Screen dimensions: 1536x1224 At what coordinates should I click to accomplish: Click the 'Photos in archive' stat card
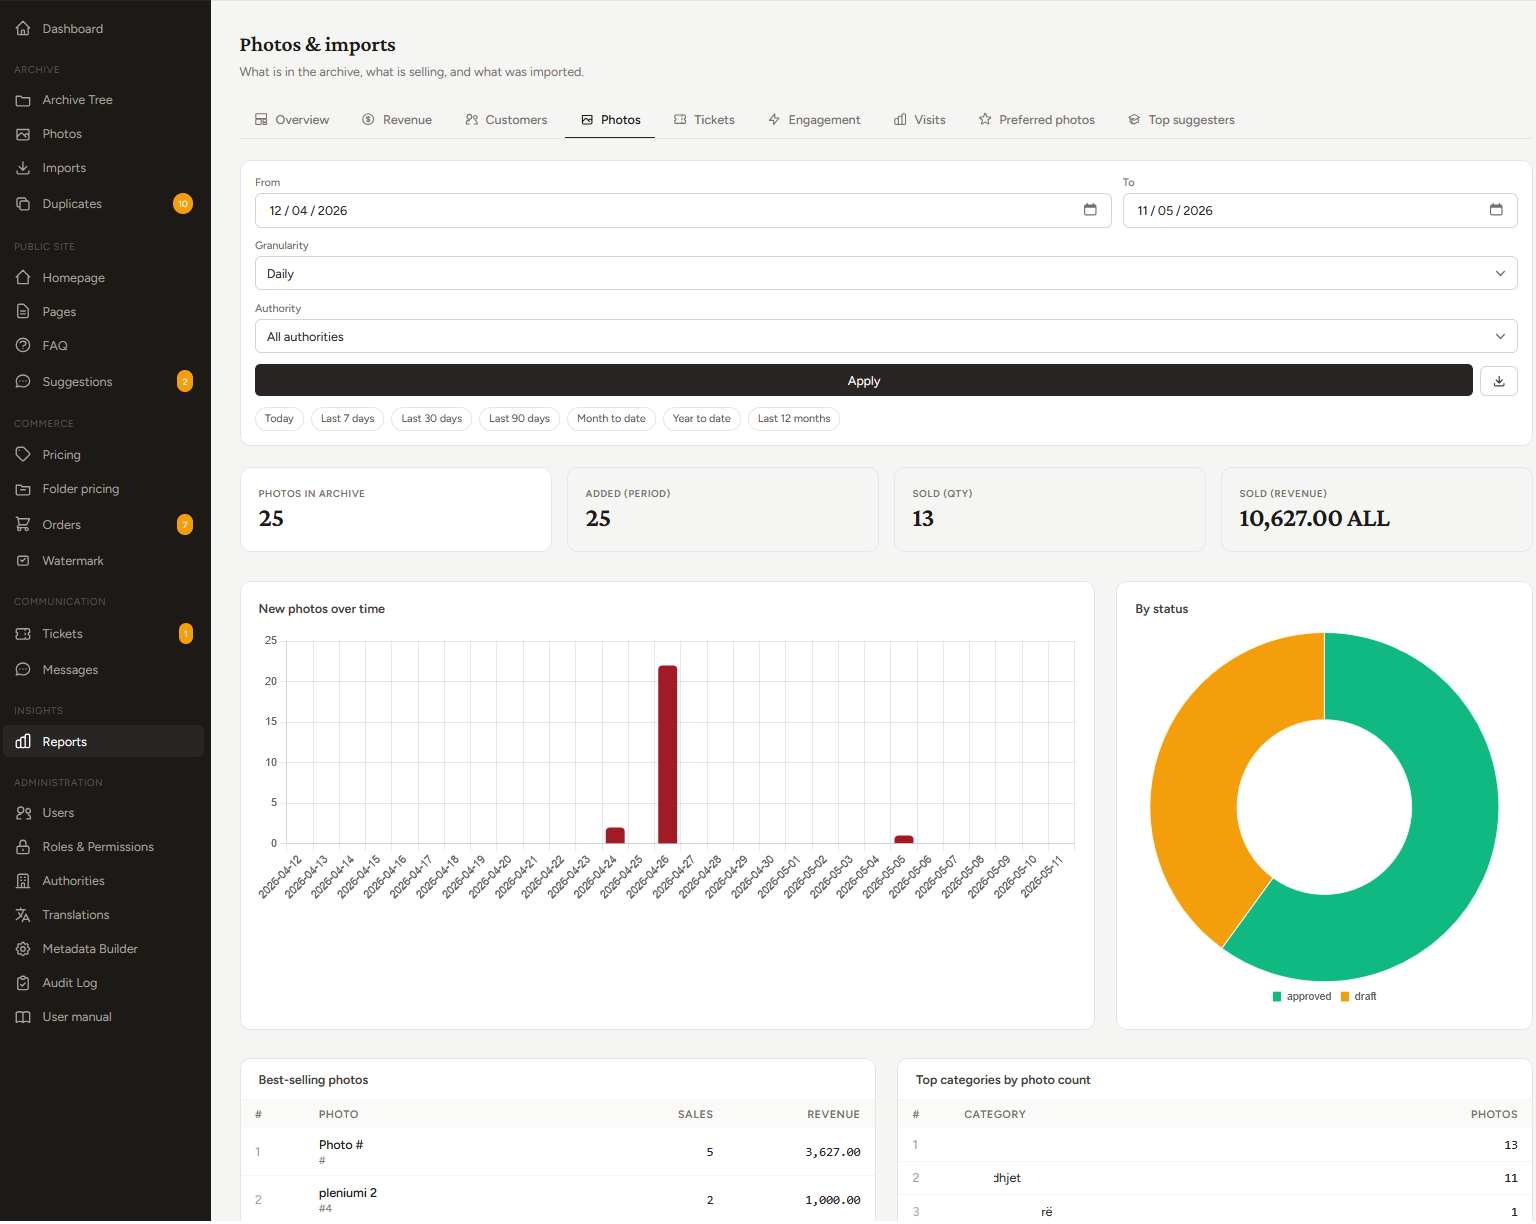coord(396,510)
